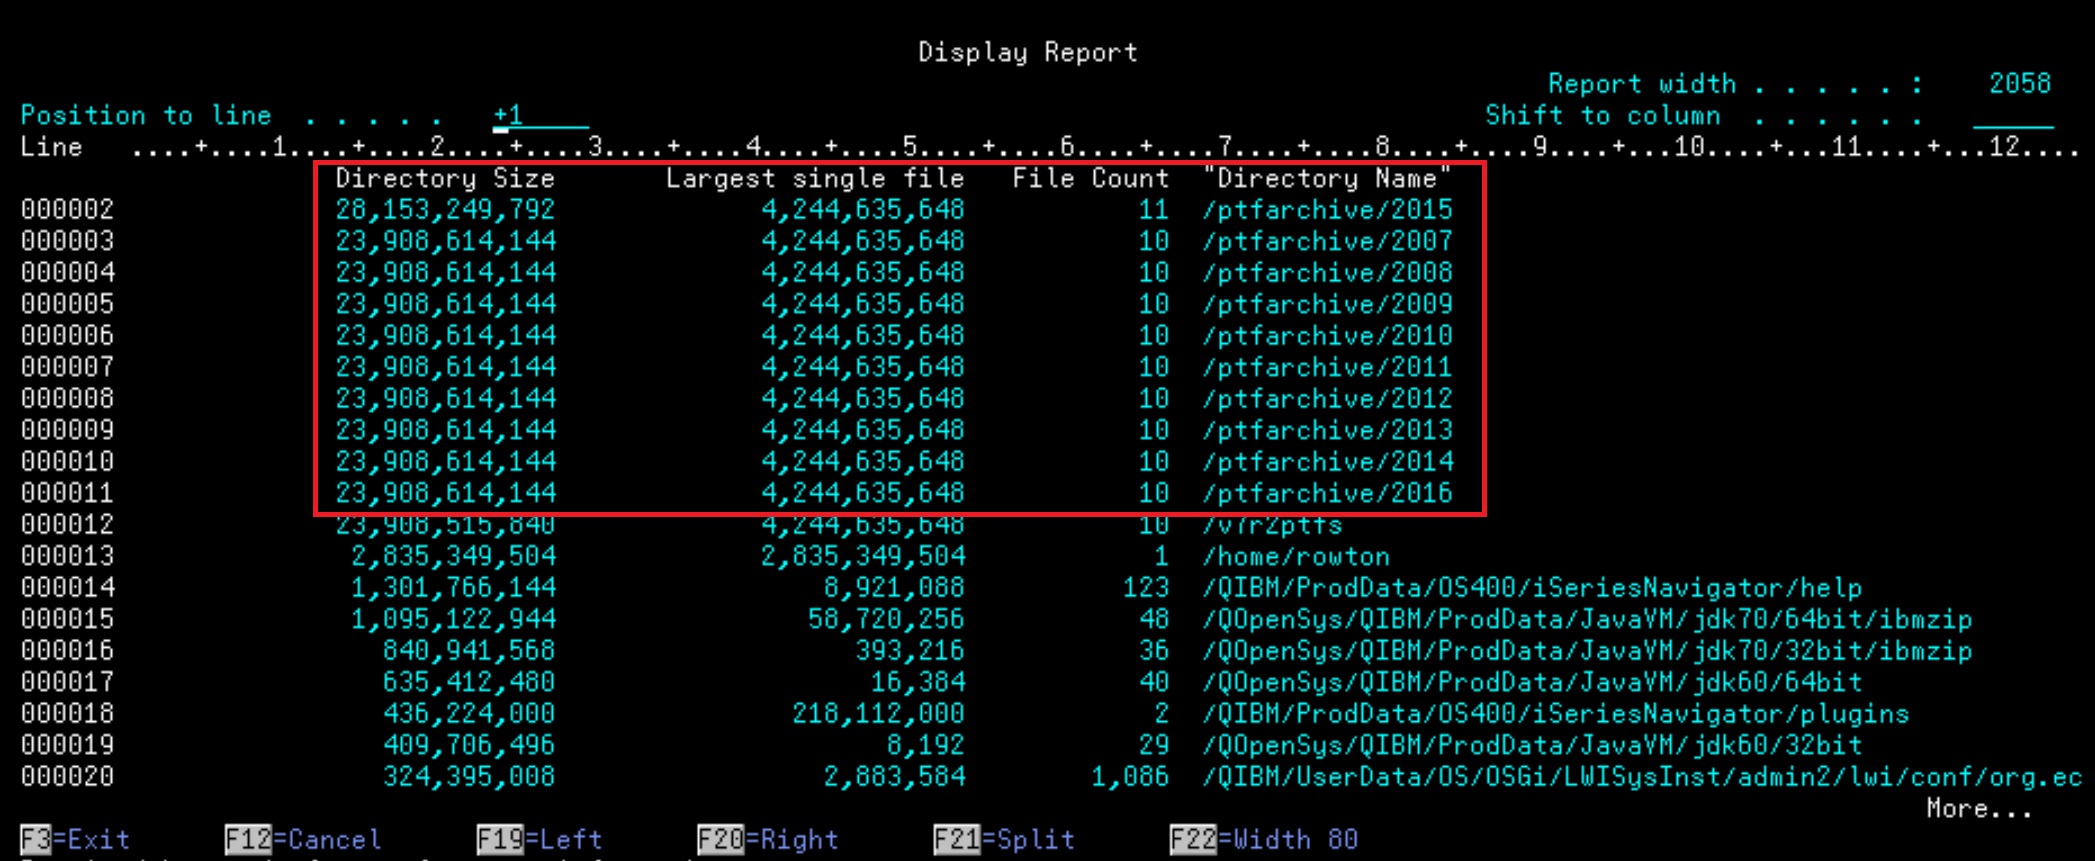This screenshot has height=861, width=2095.
Task: Select the /ptfarchive/2015 directory row
Action: click(1327, 210)
